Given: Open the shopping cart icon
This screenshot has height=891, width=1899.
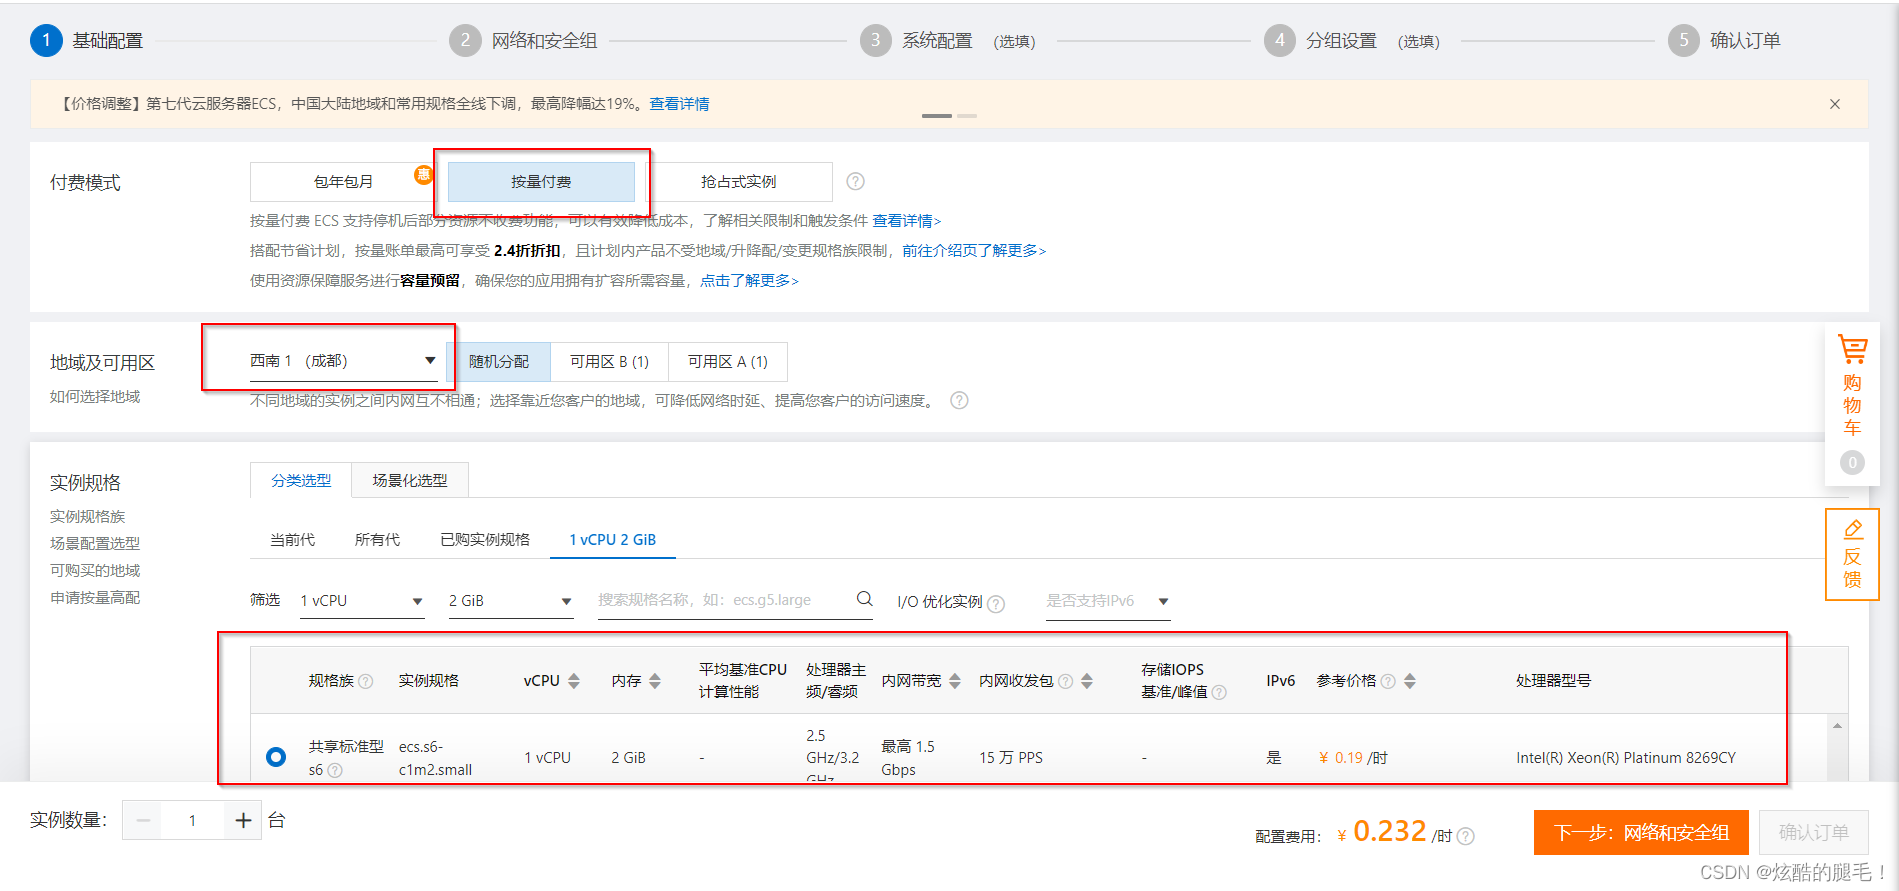Looking at the screenshot, I should click(x=1852, y=350).
